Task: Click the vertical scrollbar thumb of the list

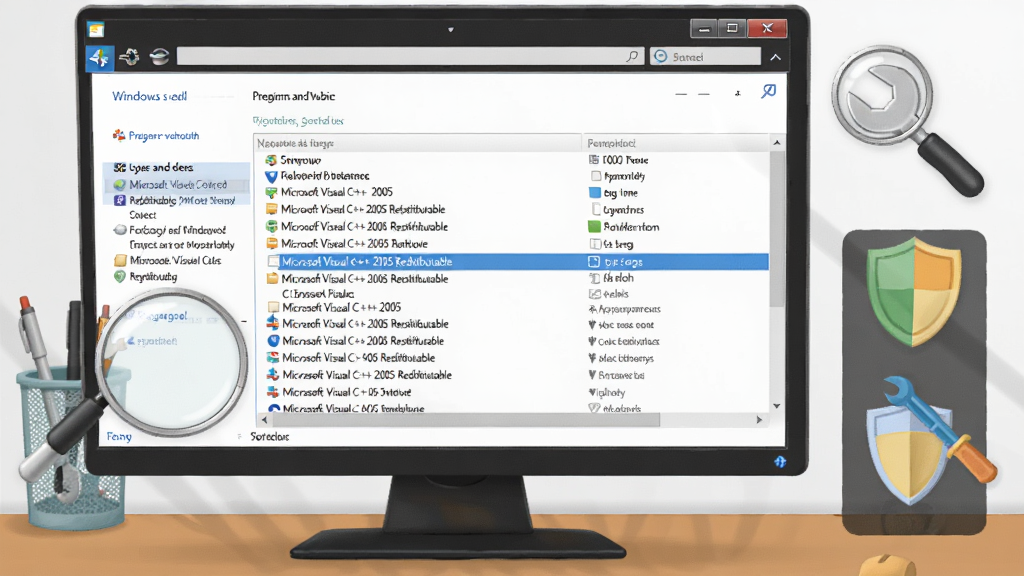Action: (x=776, y=229)
